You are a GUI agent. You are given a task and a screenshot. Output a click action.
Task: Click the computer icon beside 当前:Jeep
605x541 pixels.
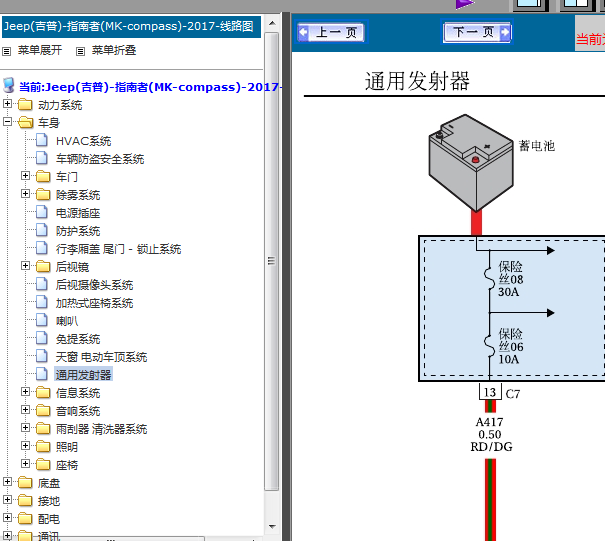[x=8, y=86]
